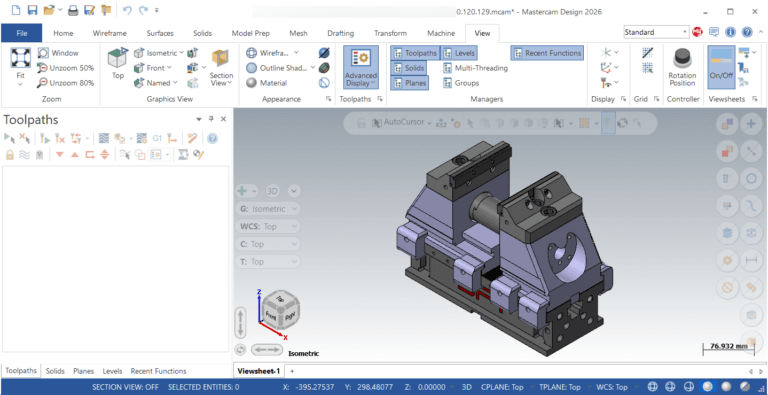Image resolution: width=768 pixels, height=395 pixels.
Task: Toggle Viewsheets On/Off
Action: (x=721, y=67)
